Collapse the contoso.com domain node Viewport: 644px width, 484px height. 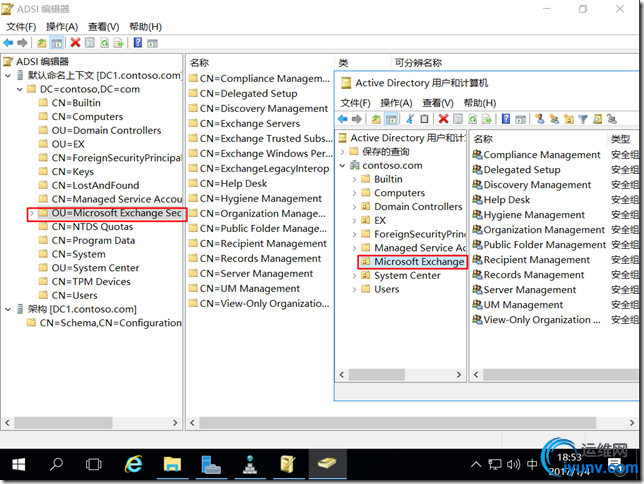point(343,166)
